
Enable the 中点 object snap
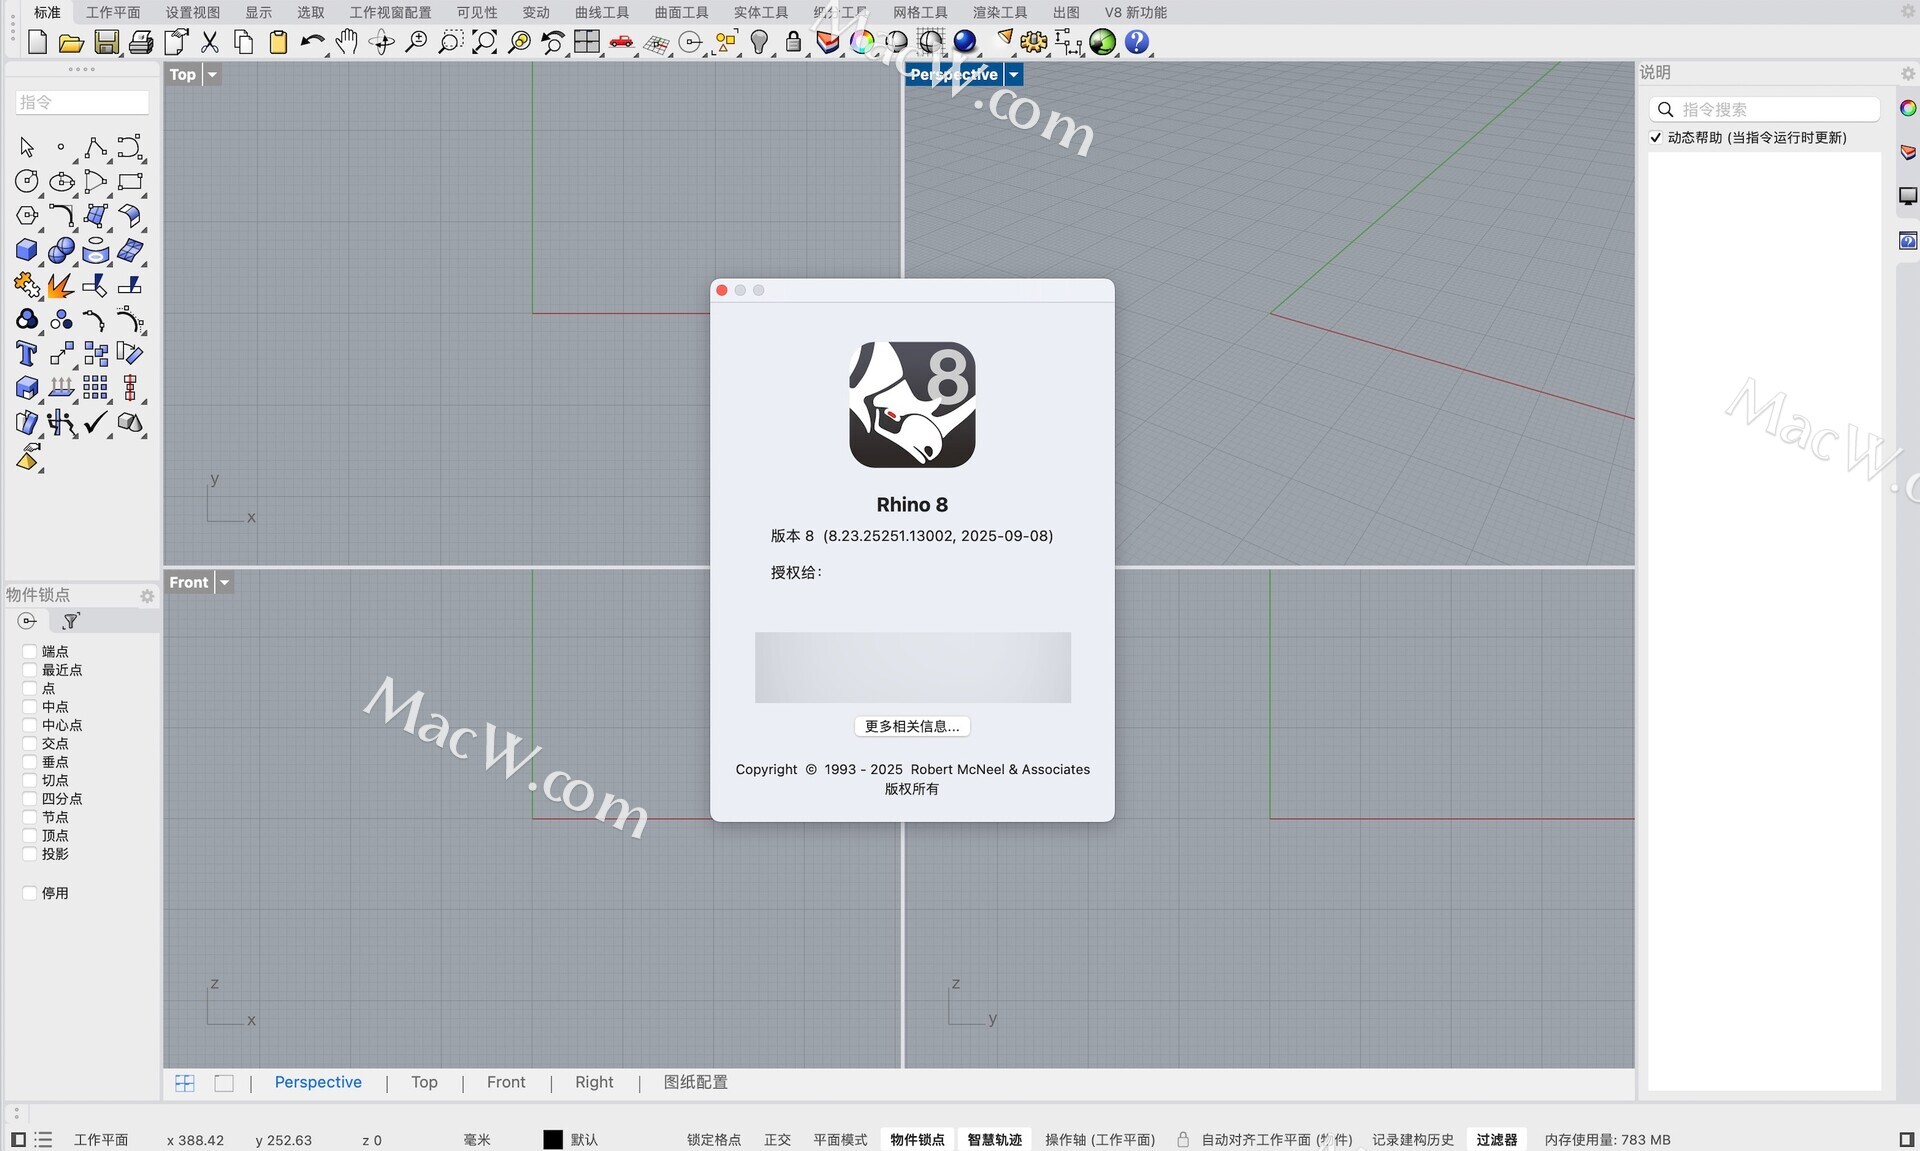coord(30,707)
